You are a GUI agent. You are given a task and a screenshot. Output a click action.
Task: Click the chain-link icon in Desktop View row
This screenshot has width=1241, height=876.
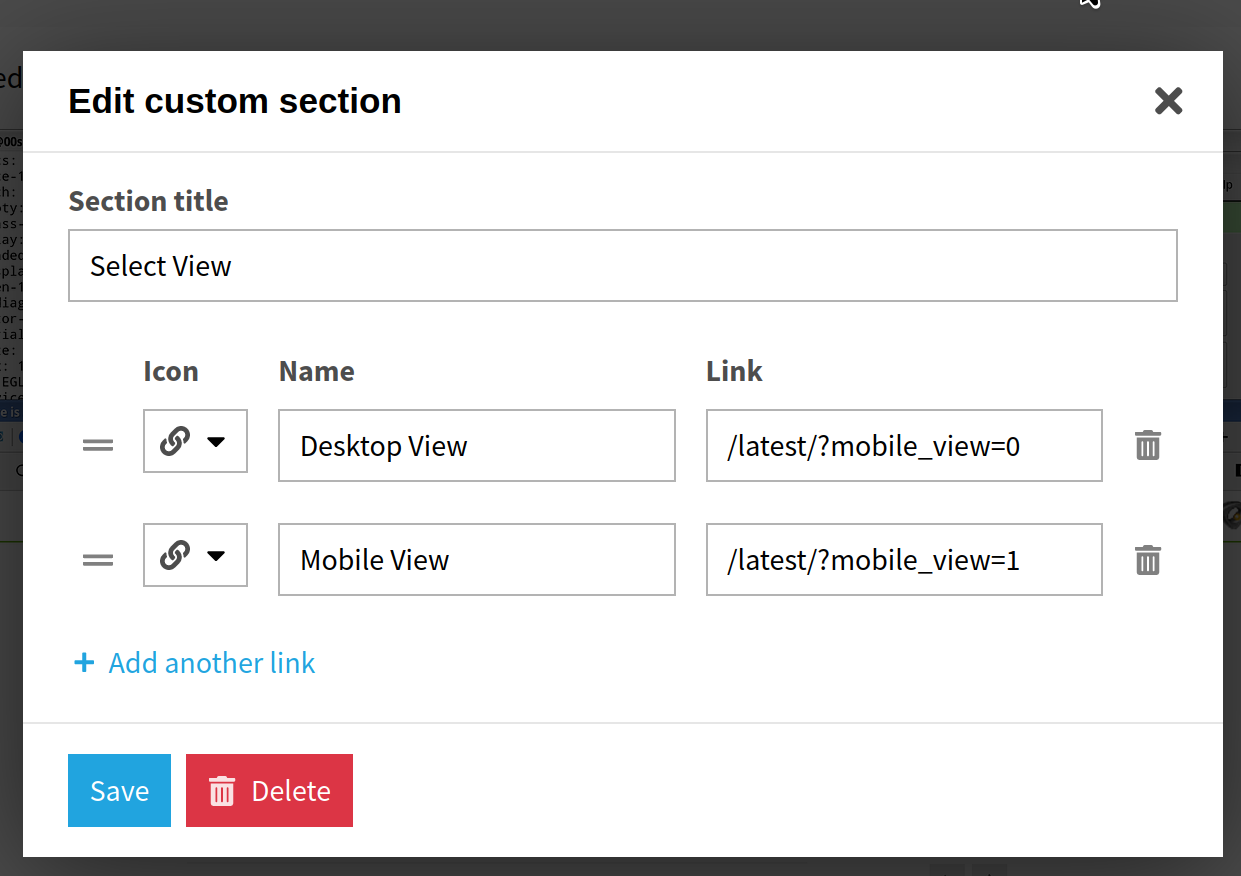[175, 441]
